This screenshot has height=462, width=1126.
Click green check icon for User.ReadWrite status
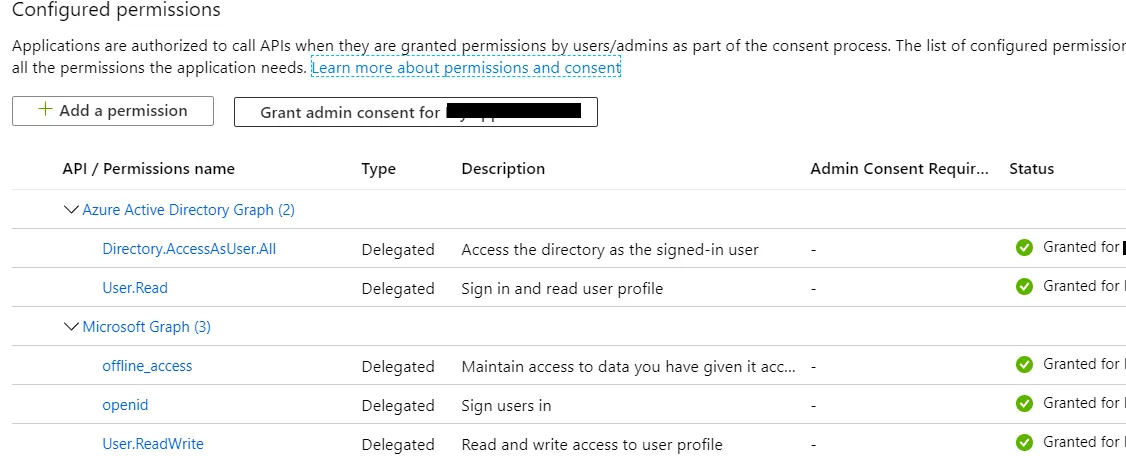point(1024,443)
